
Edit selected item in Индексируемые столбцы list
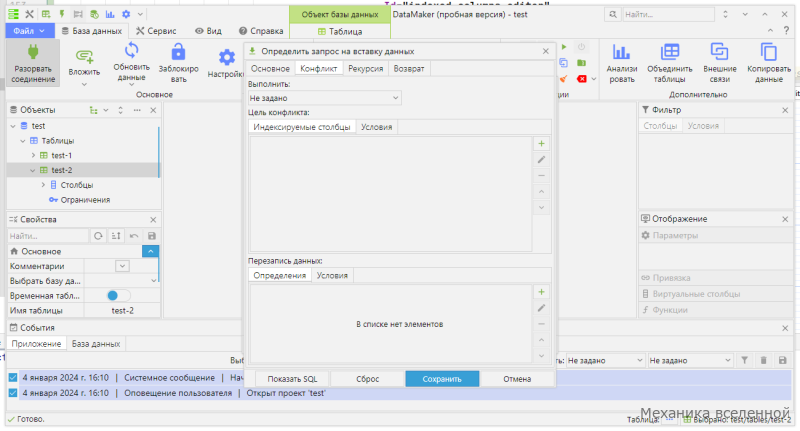pos(541,160)
